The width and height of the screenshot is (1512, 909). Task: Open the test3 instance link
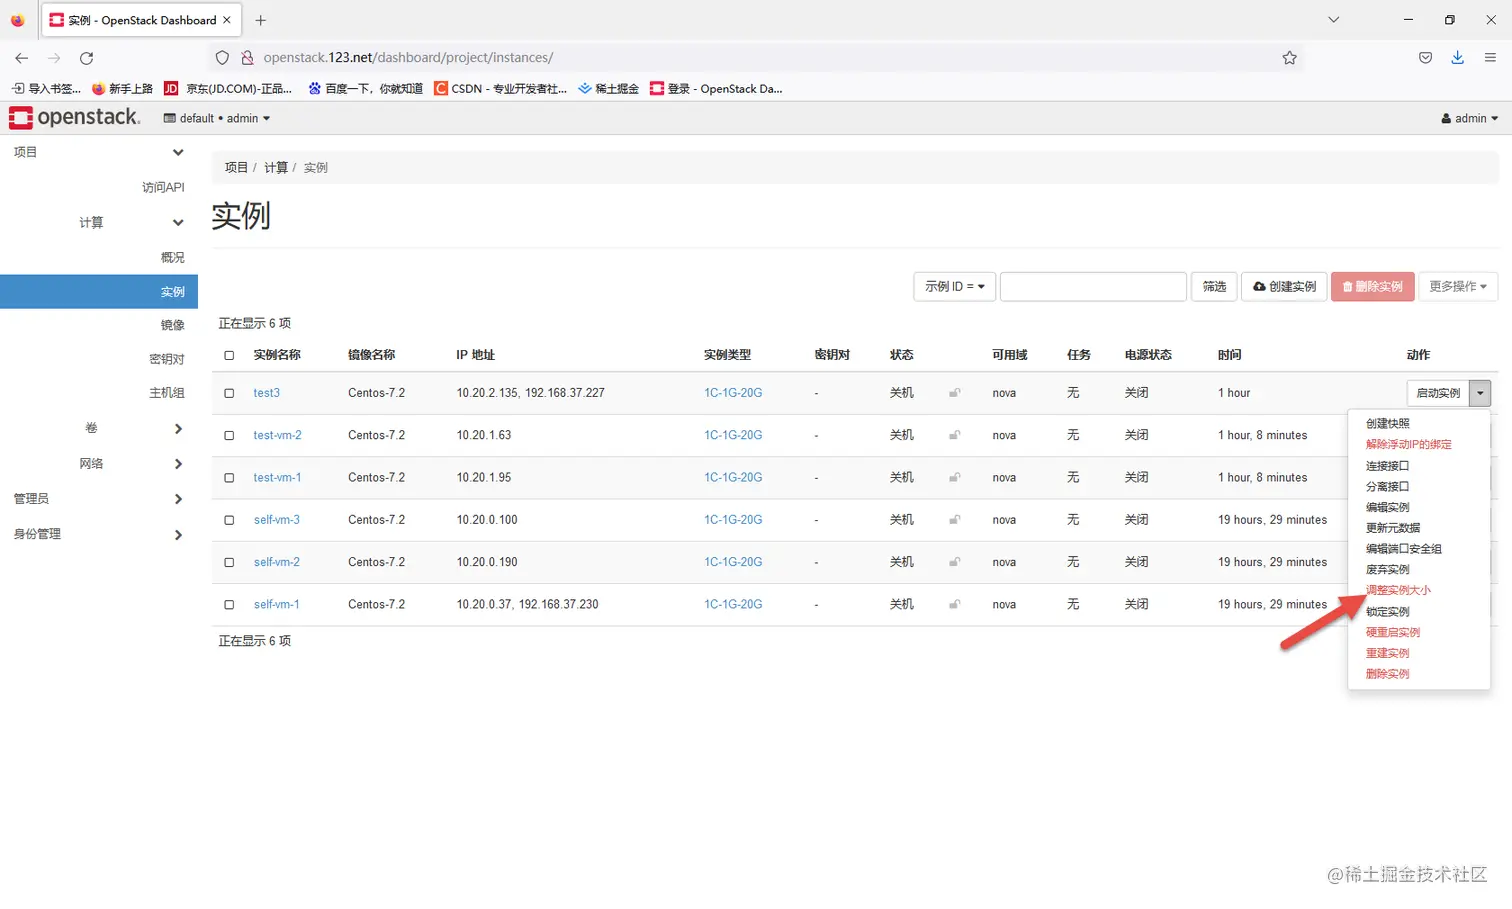coord(266,393)
